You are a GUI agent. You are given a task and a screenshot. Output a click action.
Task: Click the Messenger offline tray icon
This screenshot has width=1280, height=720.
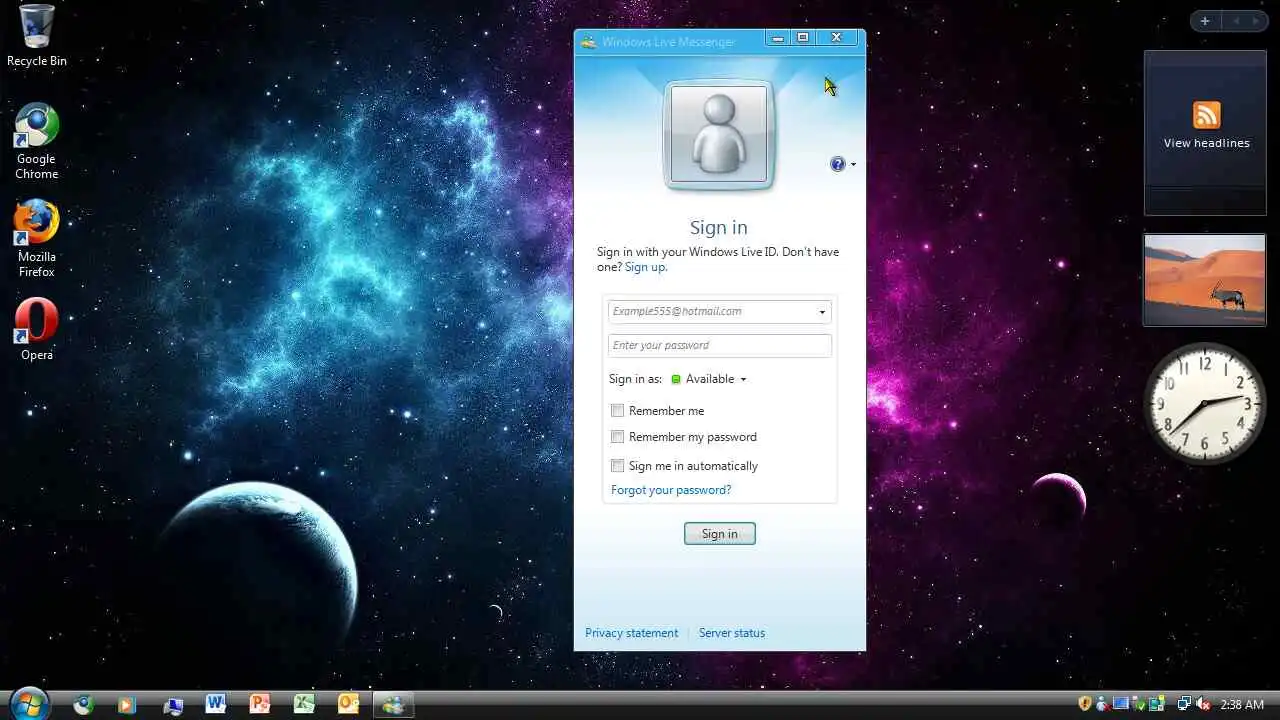(1103, 704)
